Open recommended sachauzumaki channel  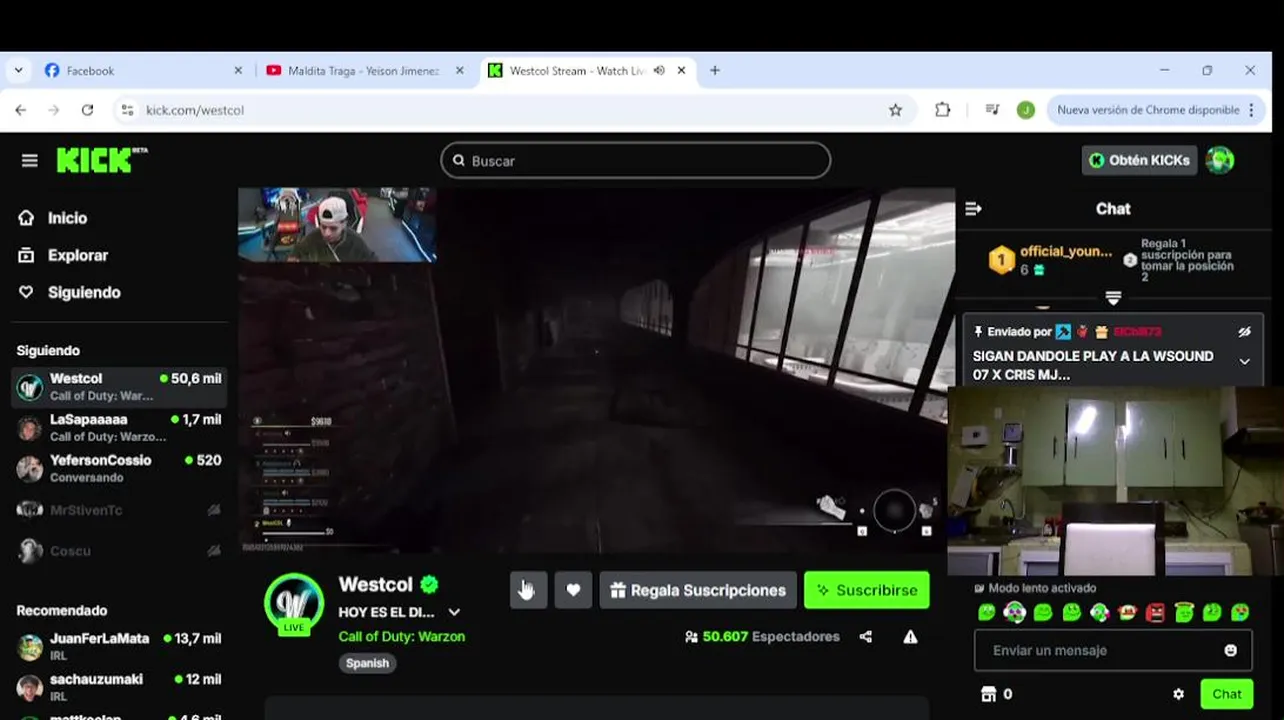pos(119,687)
